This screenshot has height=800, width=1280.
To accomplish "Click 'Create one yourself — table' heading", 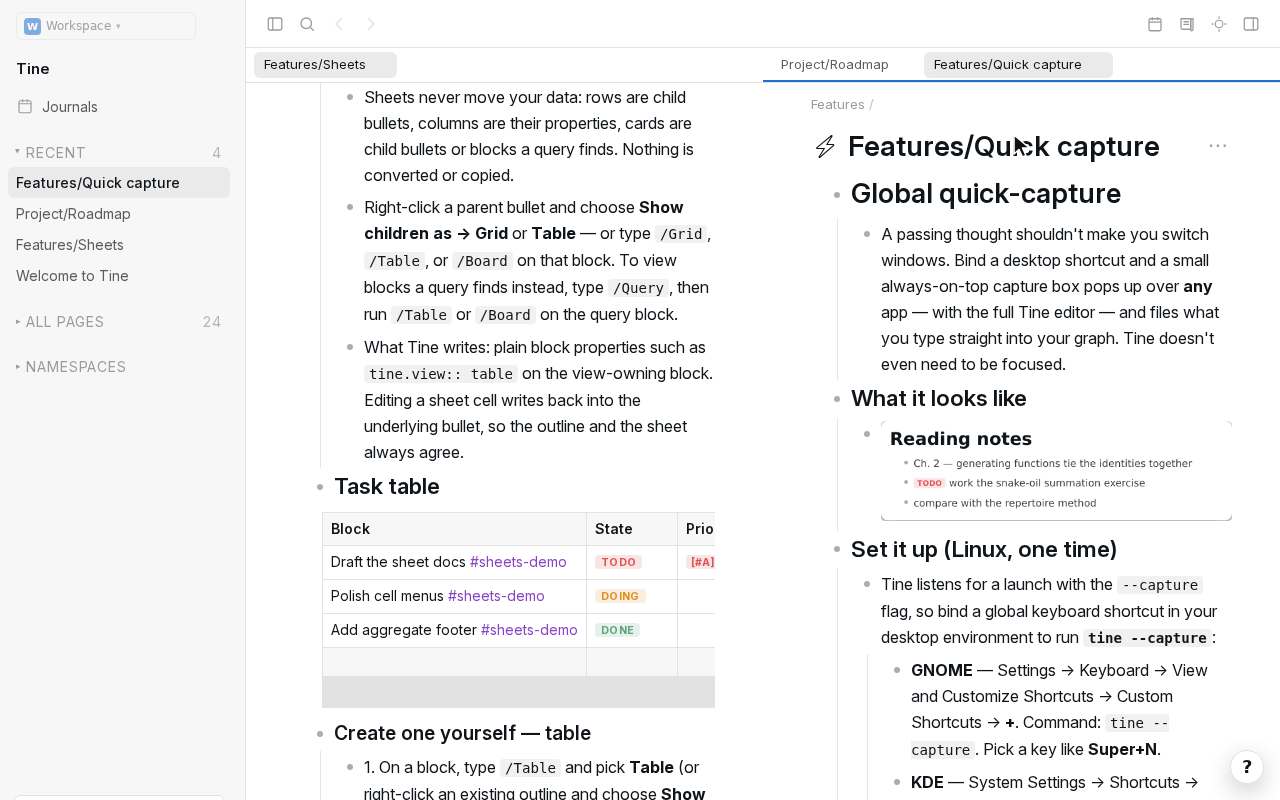I will 462,734.
